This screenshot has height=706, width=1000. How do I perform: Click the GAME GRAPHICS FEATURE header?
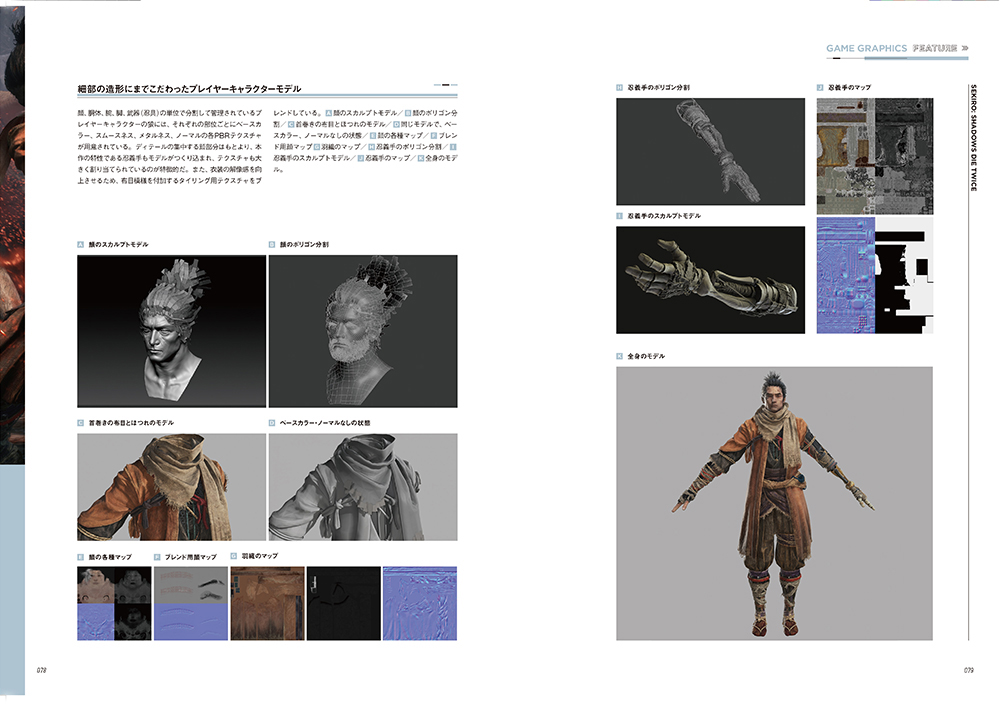[x=896, y=48]
